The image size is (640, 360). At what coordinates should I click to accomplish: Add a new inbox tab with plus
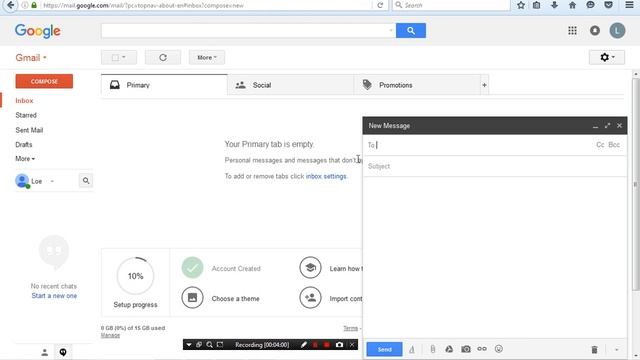pyautogui.click(x=484, y=85)
